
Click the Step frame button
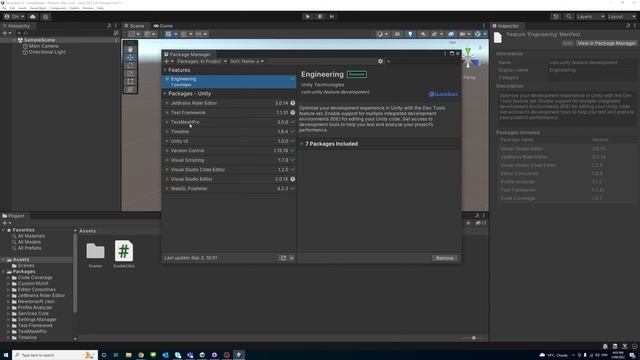pos(332,17)
